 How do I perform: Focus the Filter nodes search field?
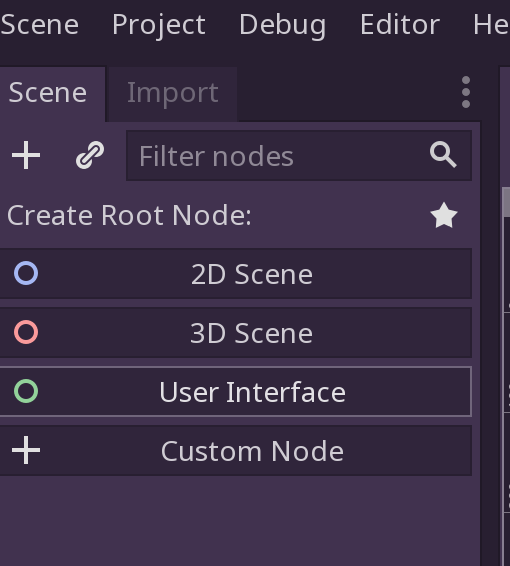[299, 156]
